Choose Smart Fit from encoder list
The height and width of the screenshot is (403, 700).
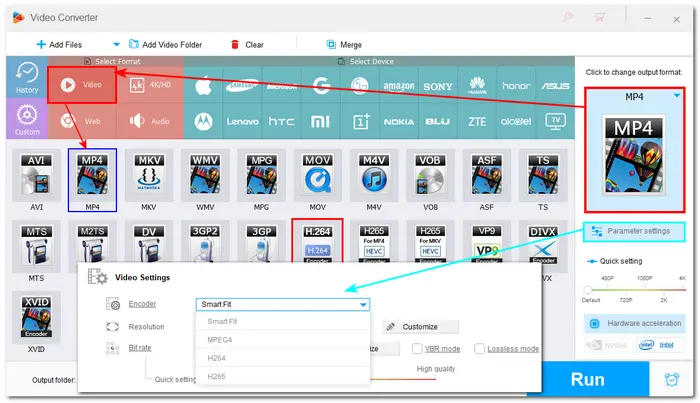(283, 321)
